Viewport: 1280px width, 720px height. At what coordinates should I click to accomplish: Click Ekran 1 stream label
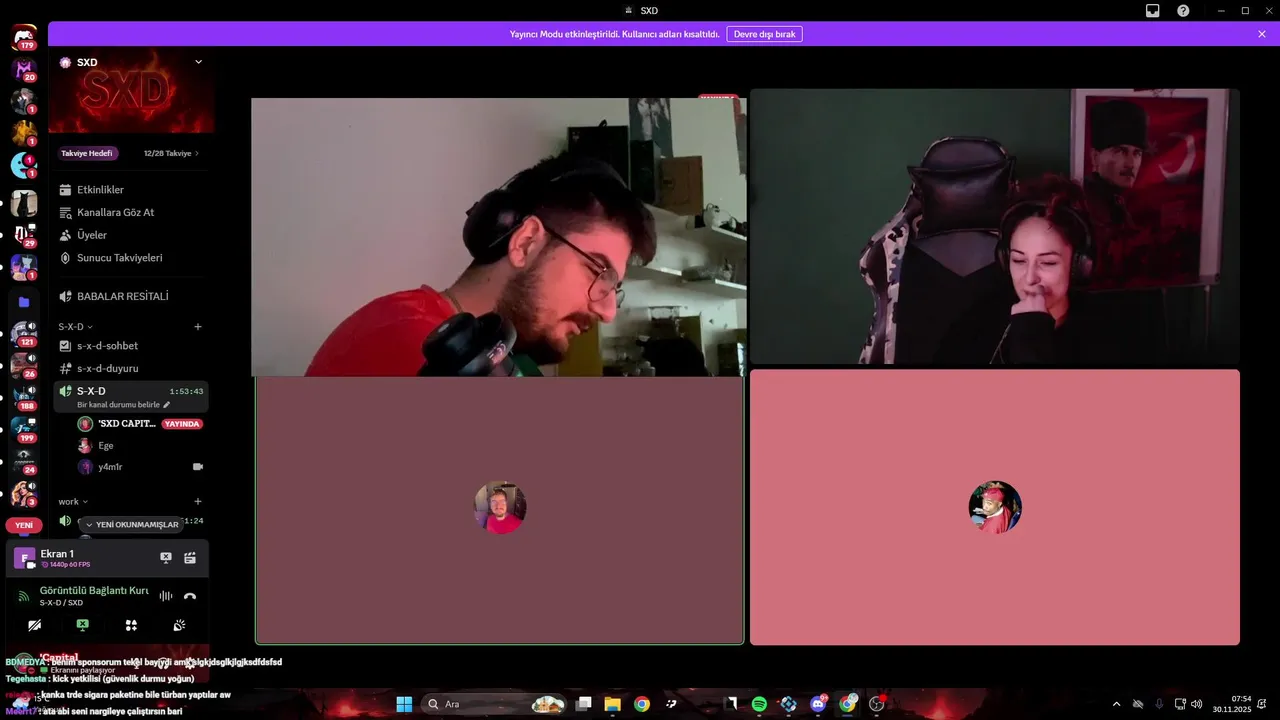[x=57, y=554]
